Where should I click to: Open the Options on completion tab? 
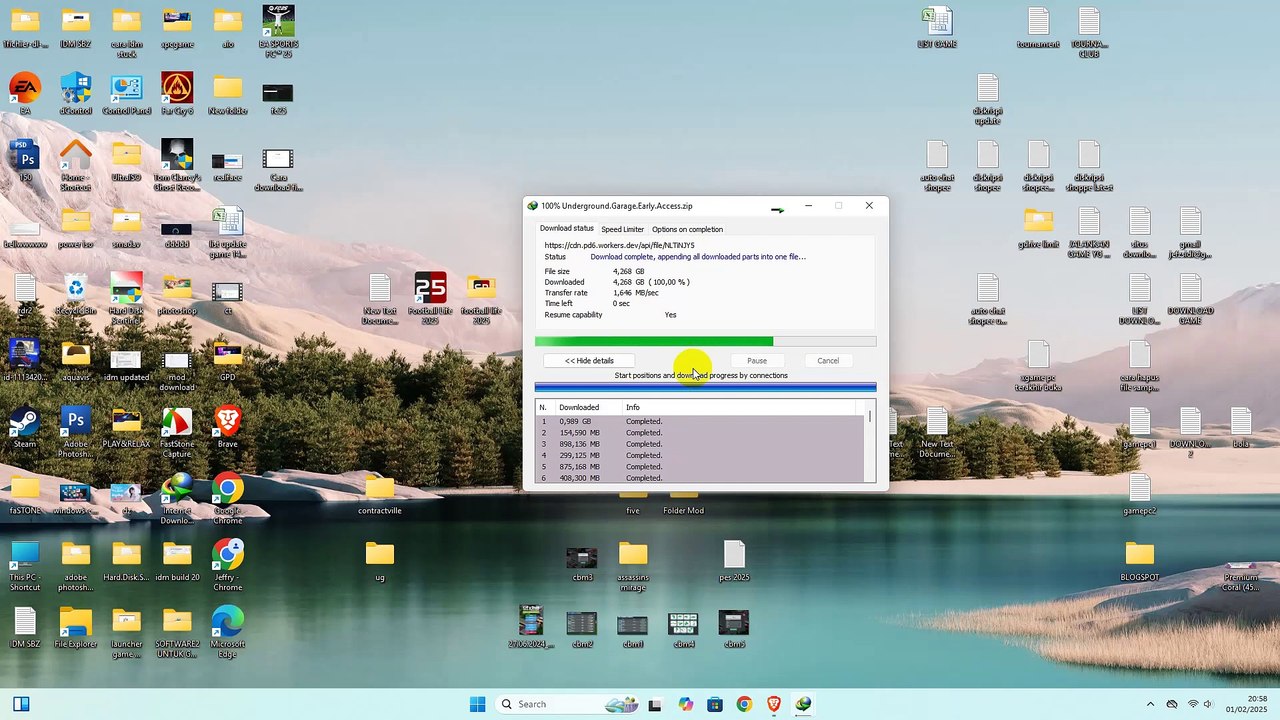pyautogui.click(x=687, y=229)
